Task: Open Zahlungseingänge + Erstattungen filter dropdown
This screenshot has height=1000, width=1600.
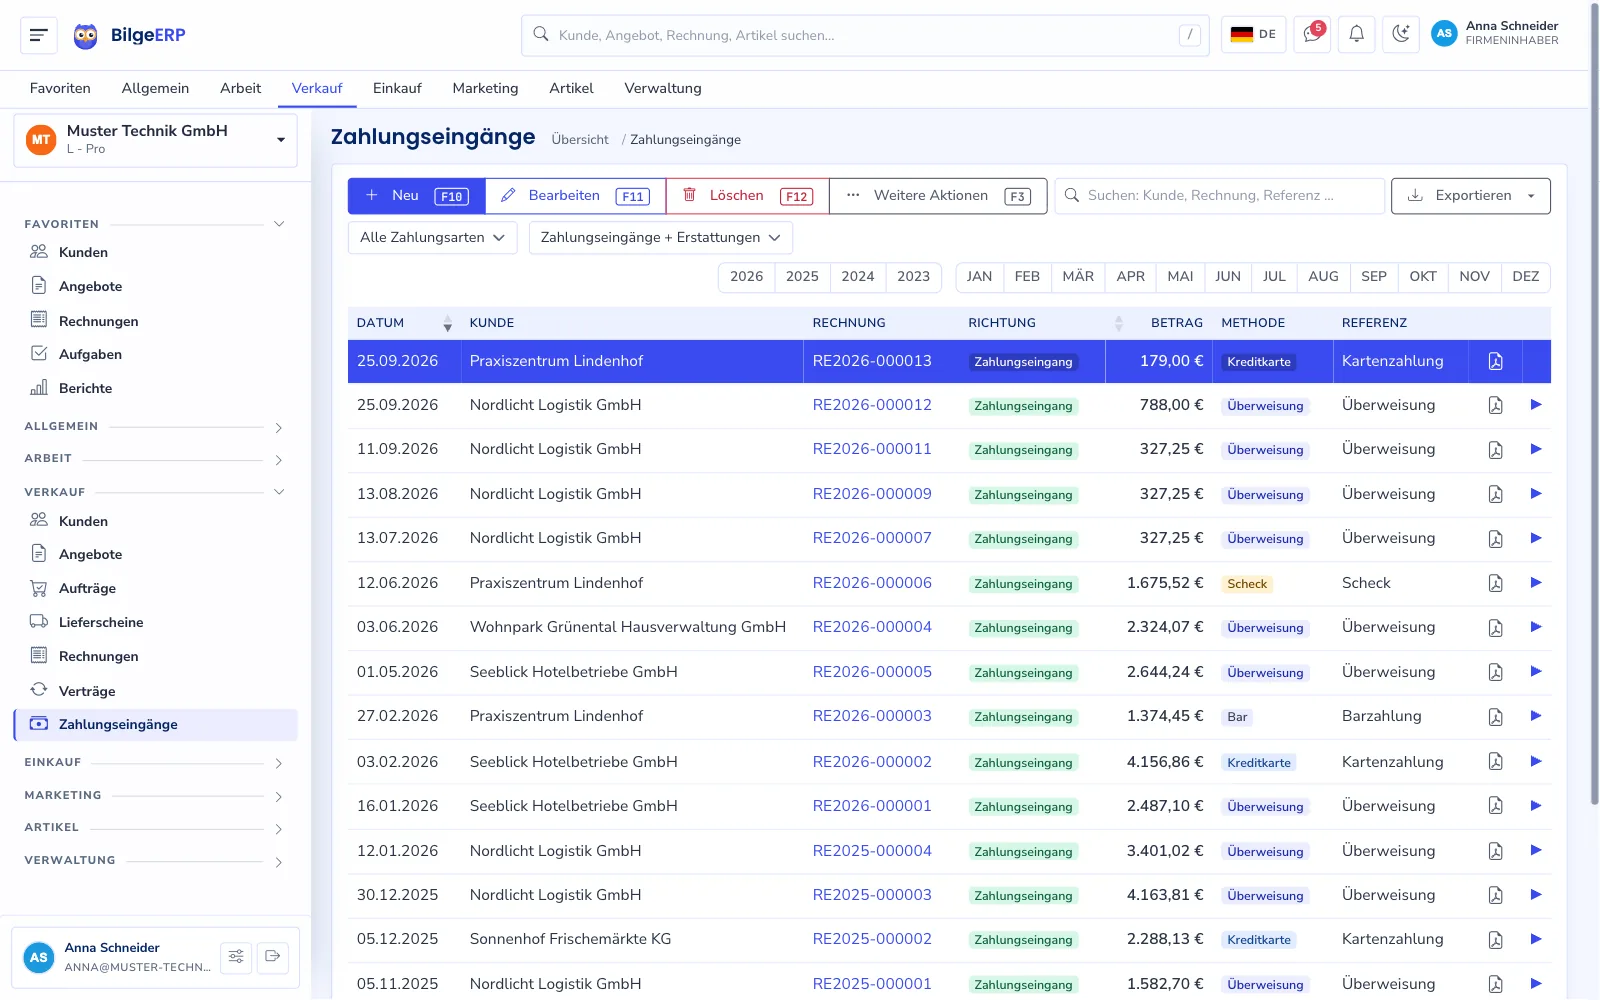Action: click(660, 238)
